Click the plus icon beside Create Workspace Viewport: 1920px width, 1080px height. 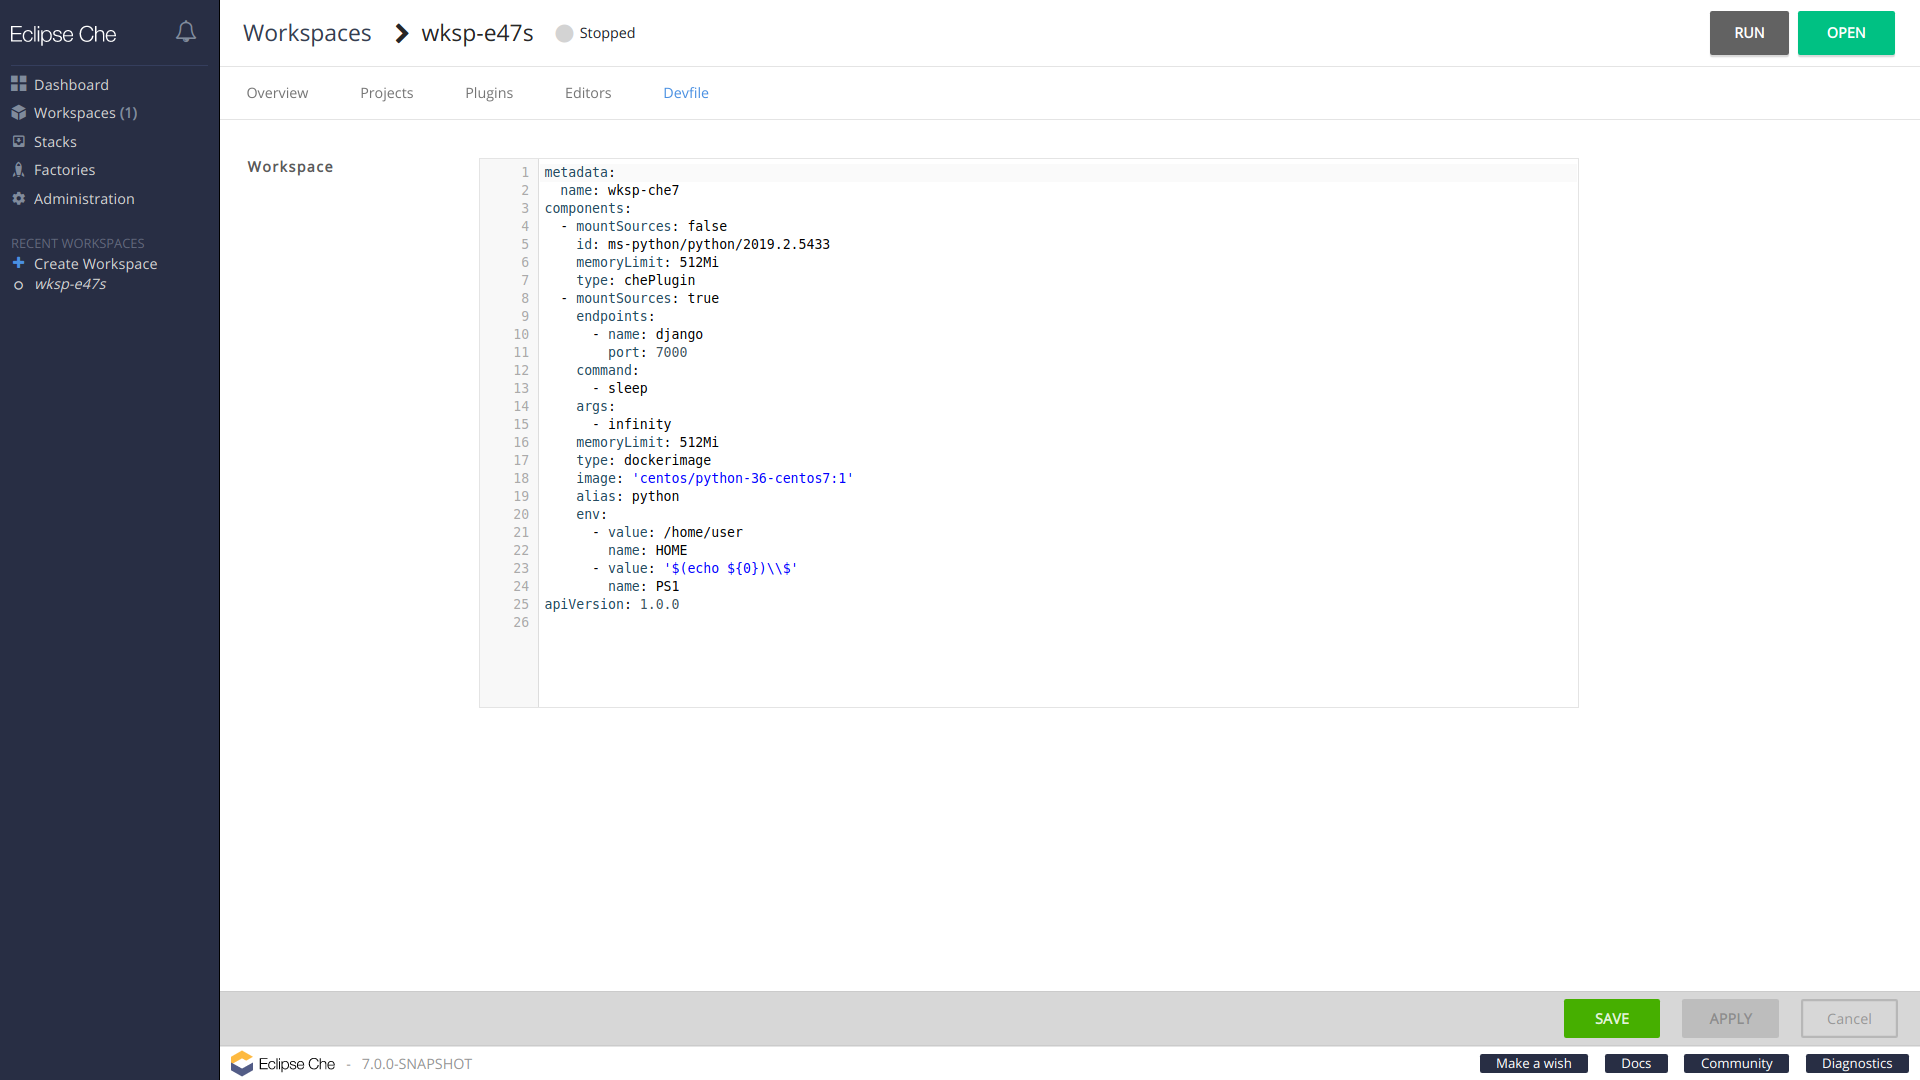pyautogui.click(x=18, y=263)
